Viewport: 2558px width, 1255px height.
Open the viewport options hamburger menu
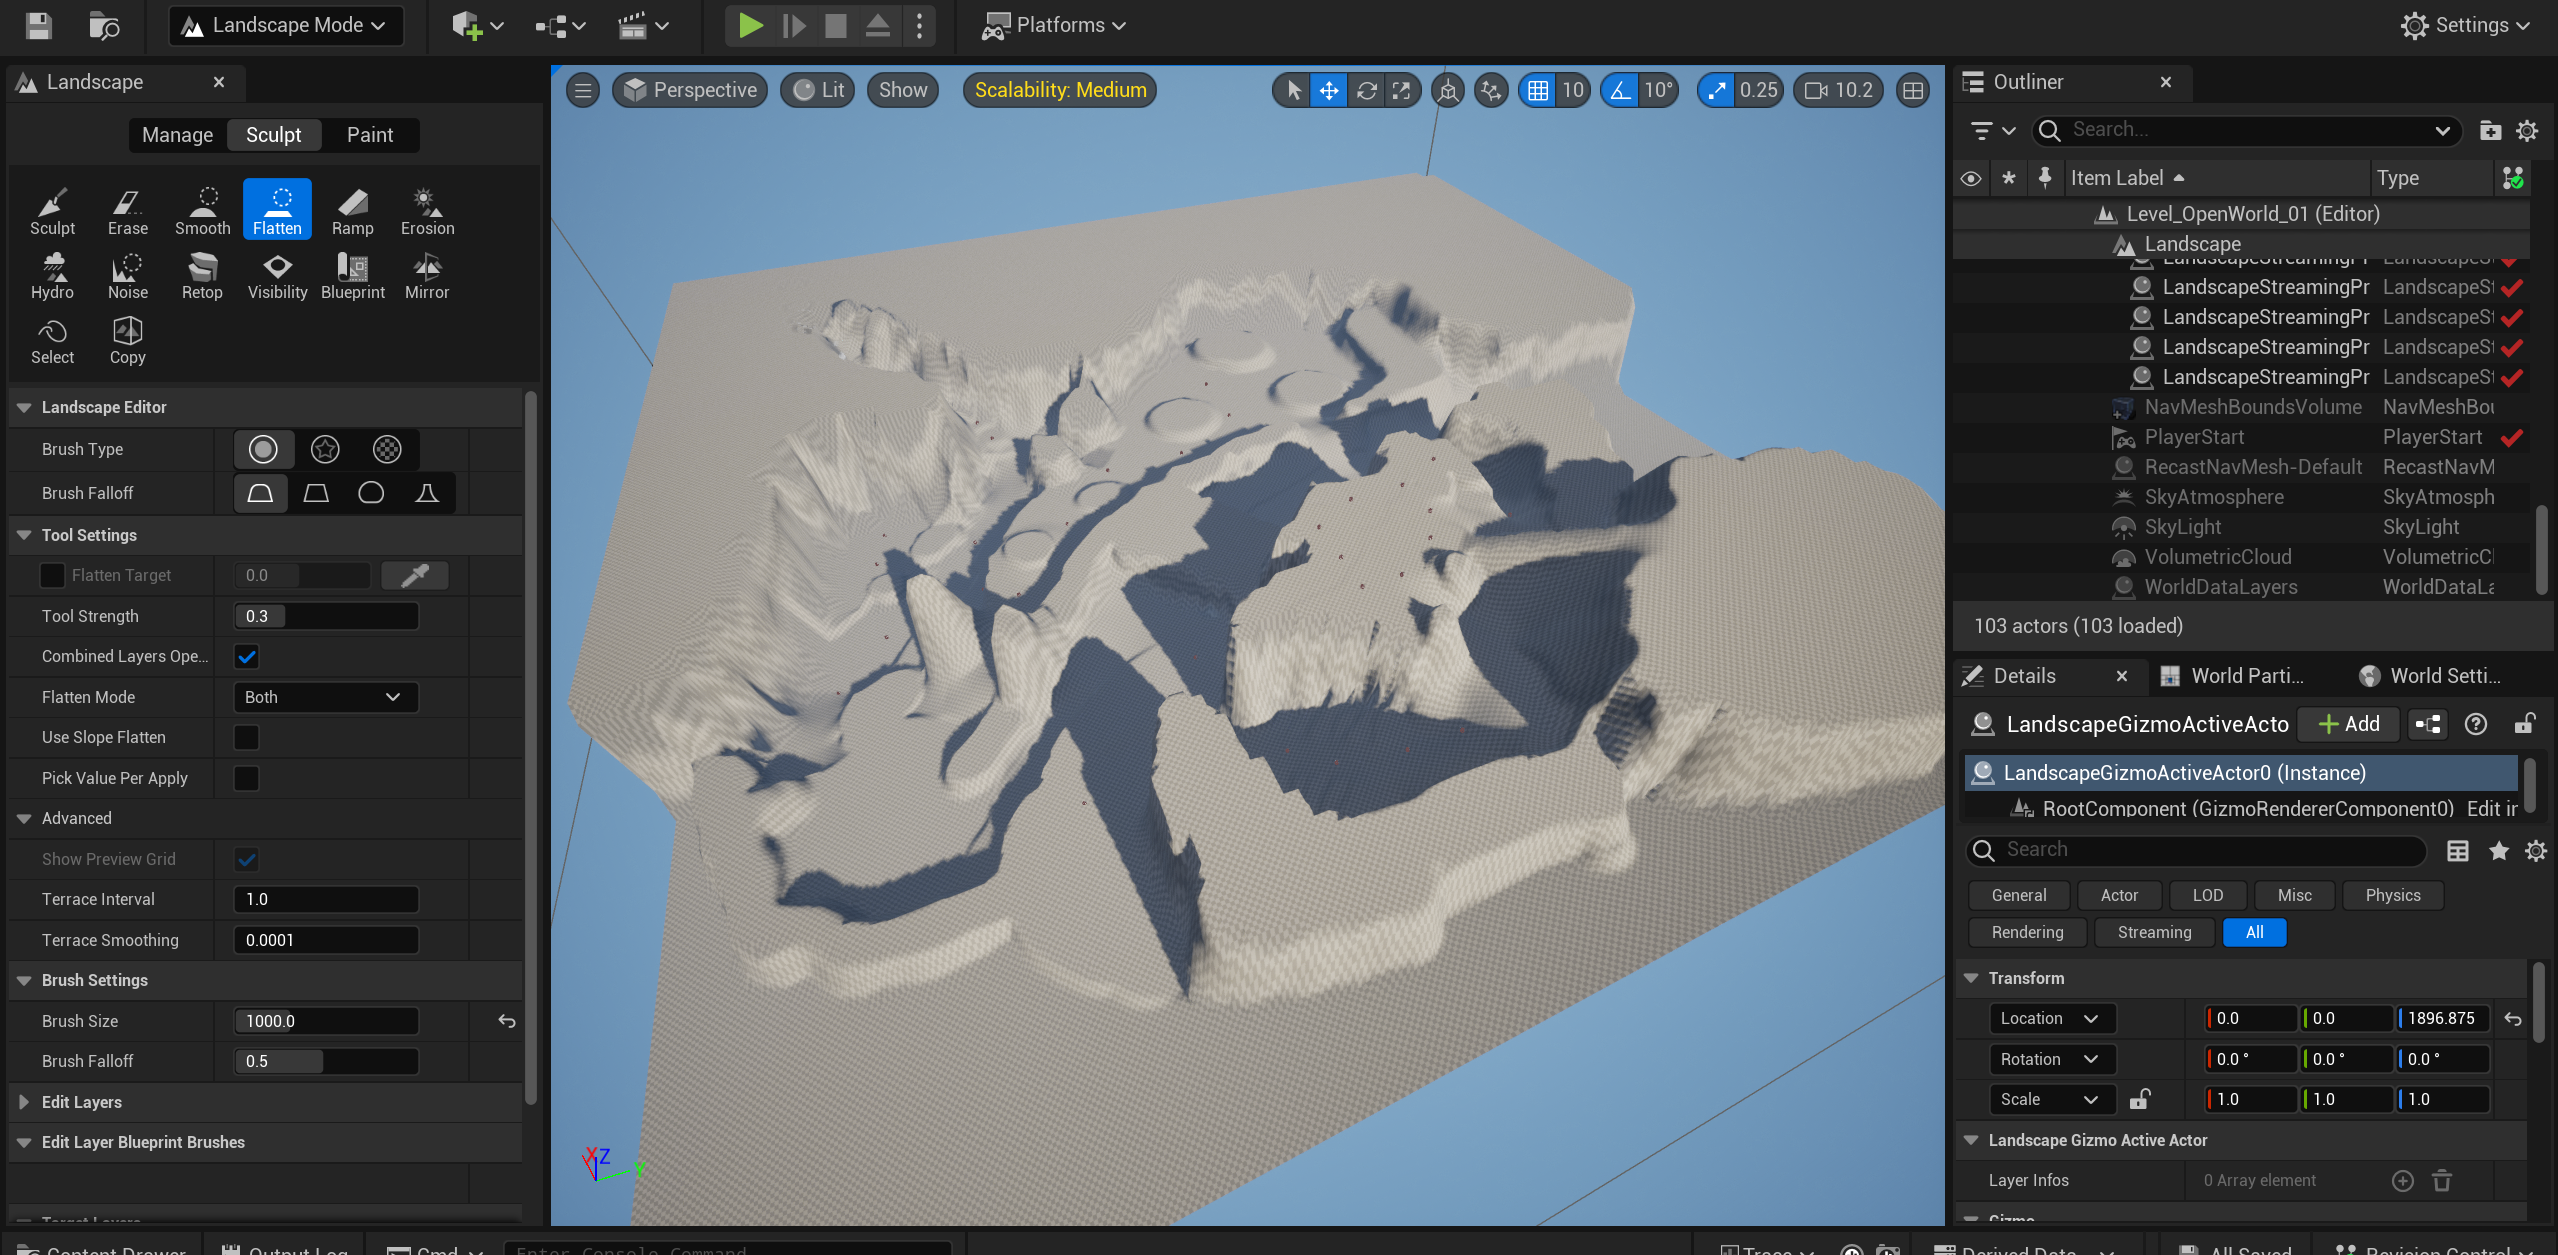click(x=583, y=90)
